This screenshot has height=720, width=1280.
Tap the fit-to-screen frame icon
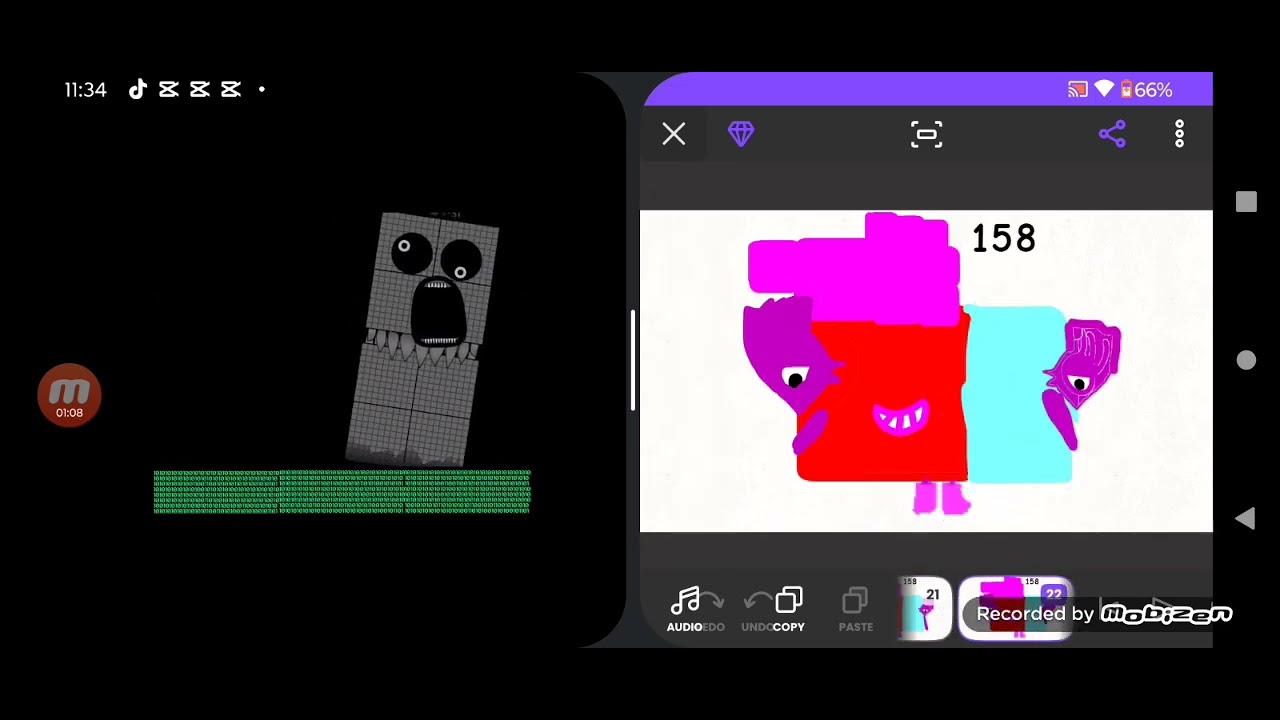[x=927, y=135]
